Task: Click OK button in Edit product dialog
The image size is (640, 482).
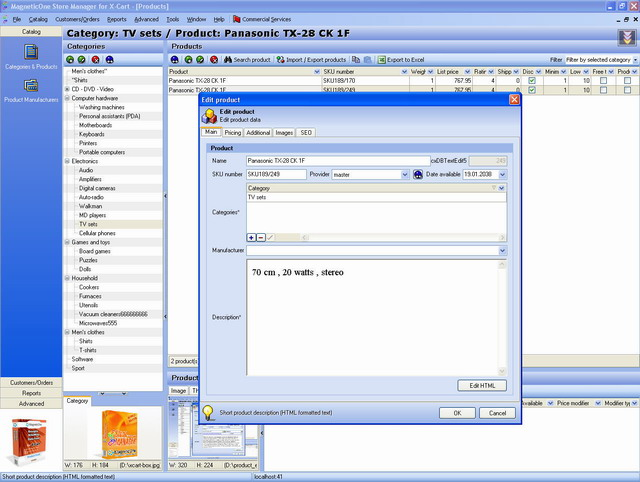Action: pos(457,413)
